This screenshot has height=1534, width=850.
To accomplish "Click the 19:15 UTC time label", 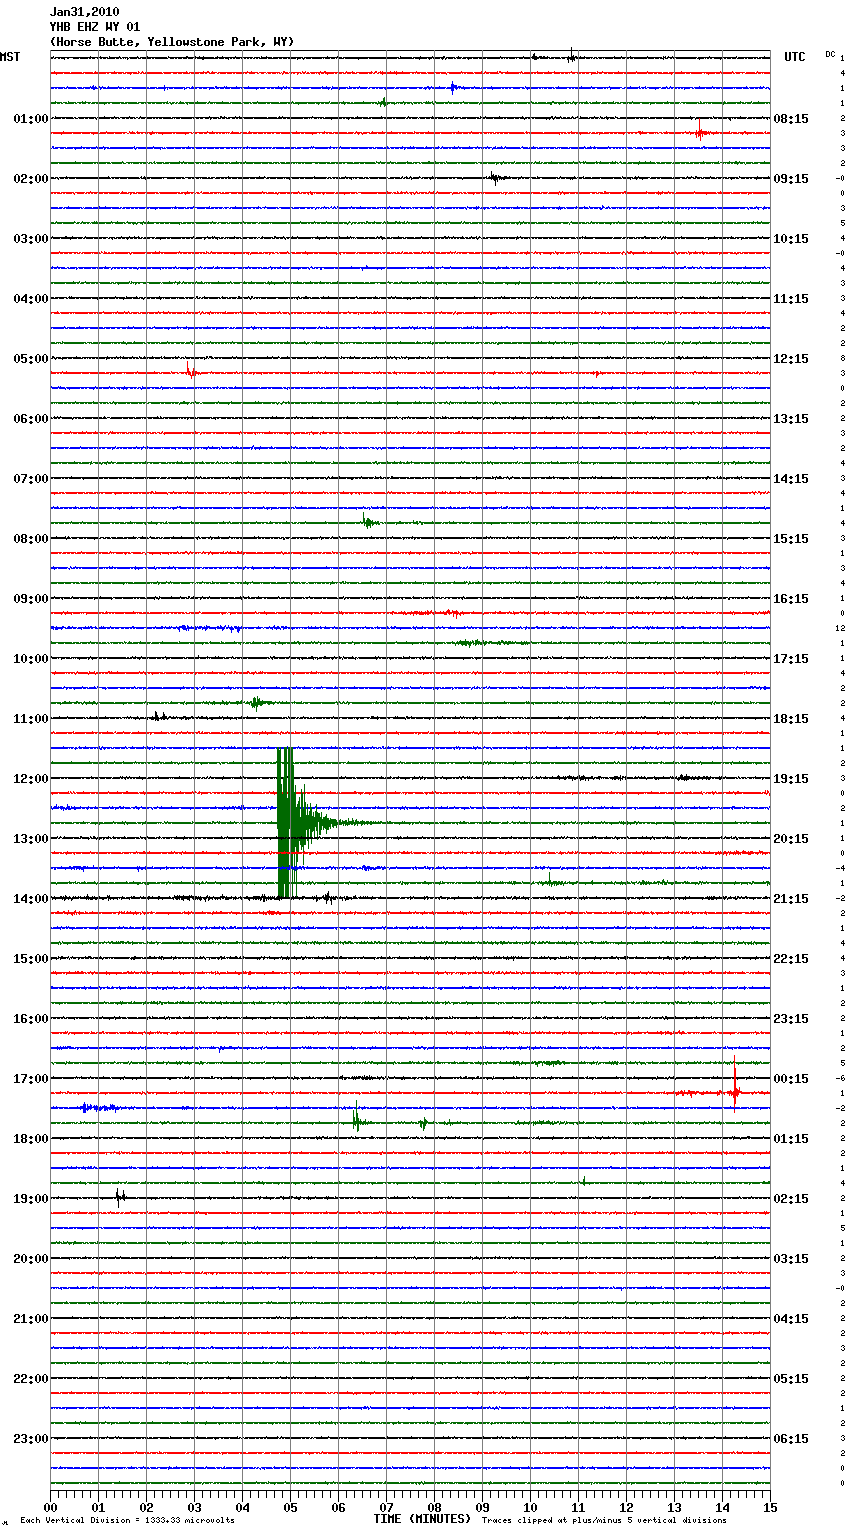I will [791, 779].
